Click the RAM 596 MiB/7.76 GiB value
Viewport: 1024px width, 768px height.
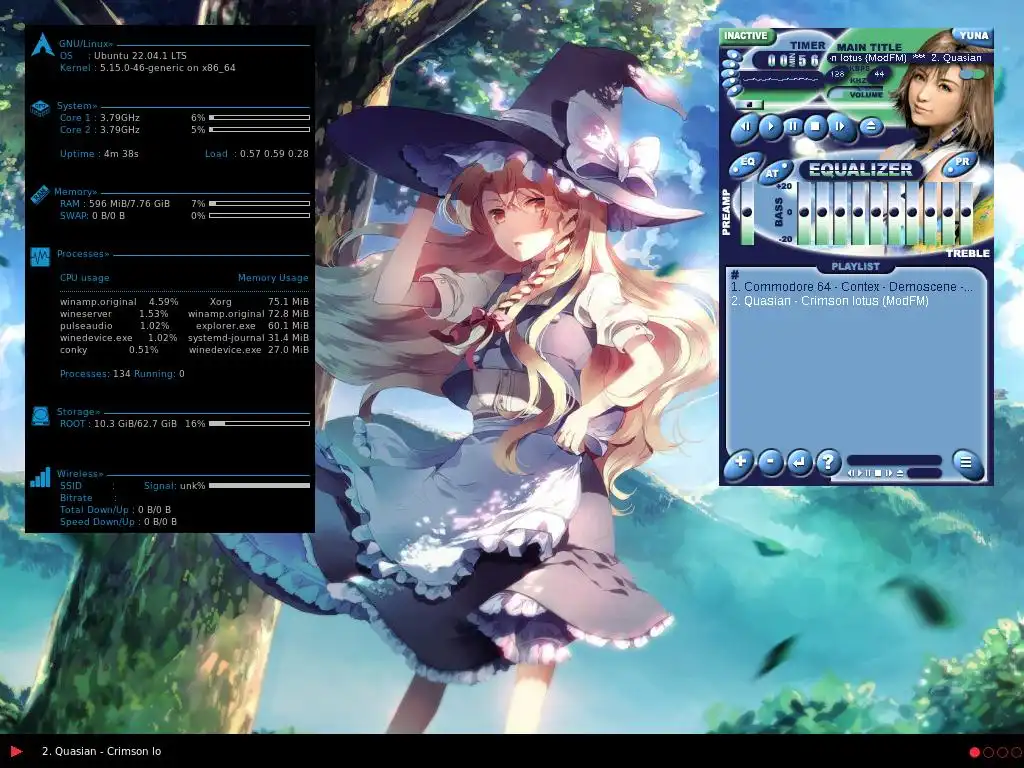point(129,204)
